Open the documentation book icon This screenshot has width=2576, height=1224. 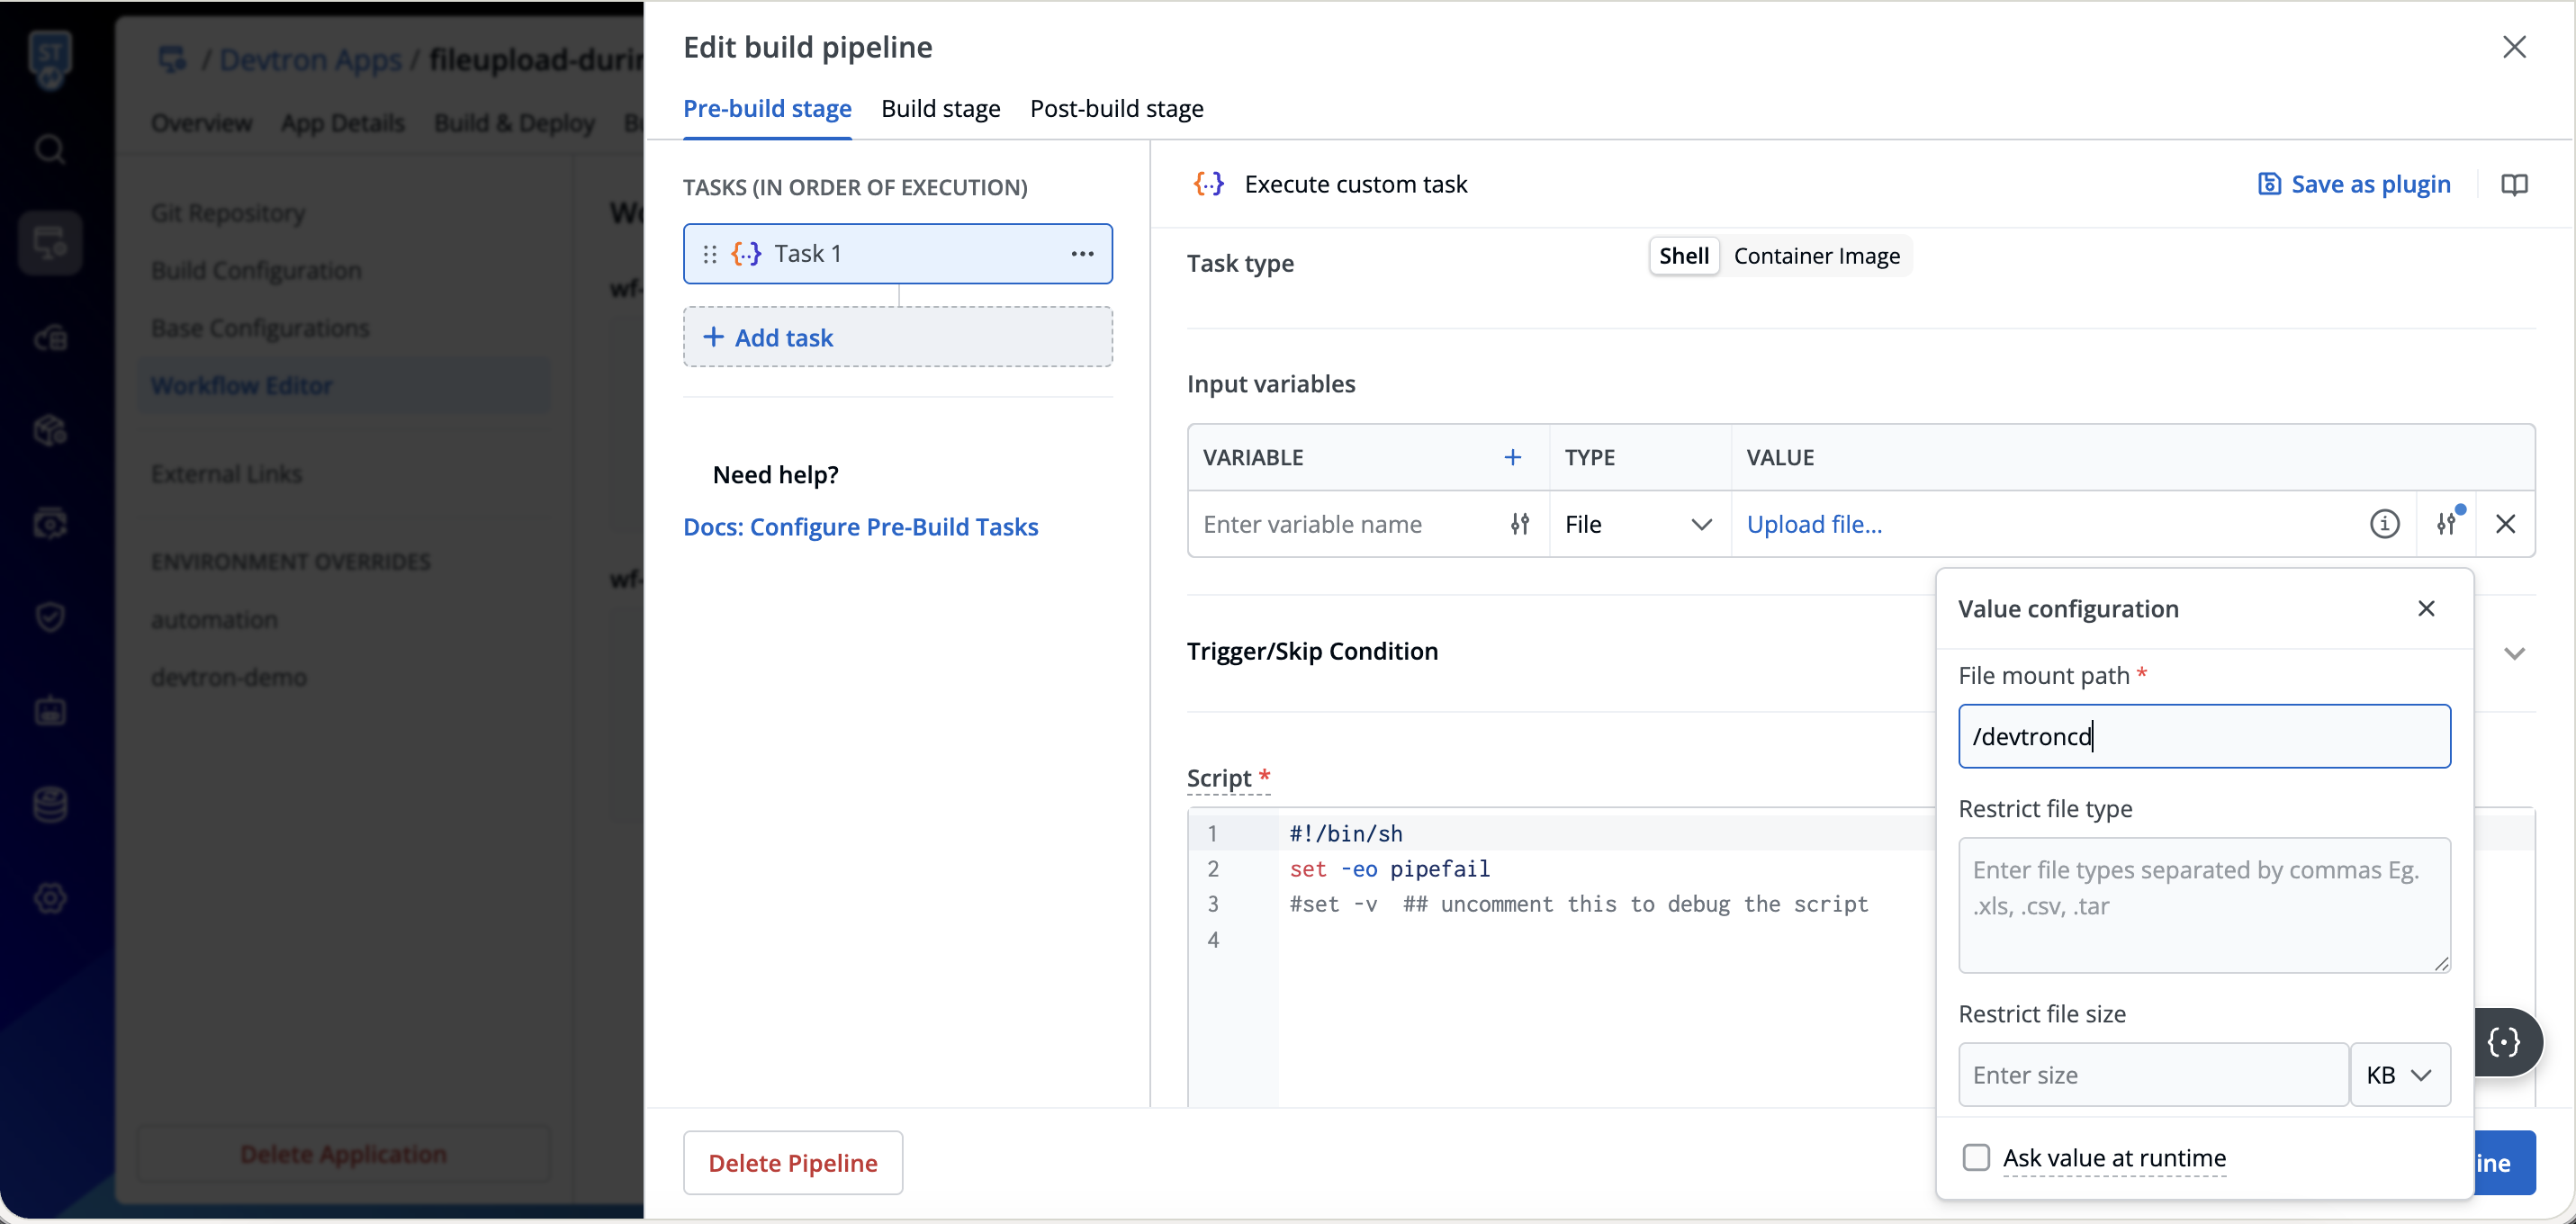pos(2514,184)
